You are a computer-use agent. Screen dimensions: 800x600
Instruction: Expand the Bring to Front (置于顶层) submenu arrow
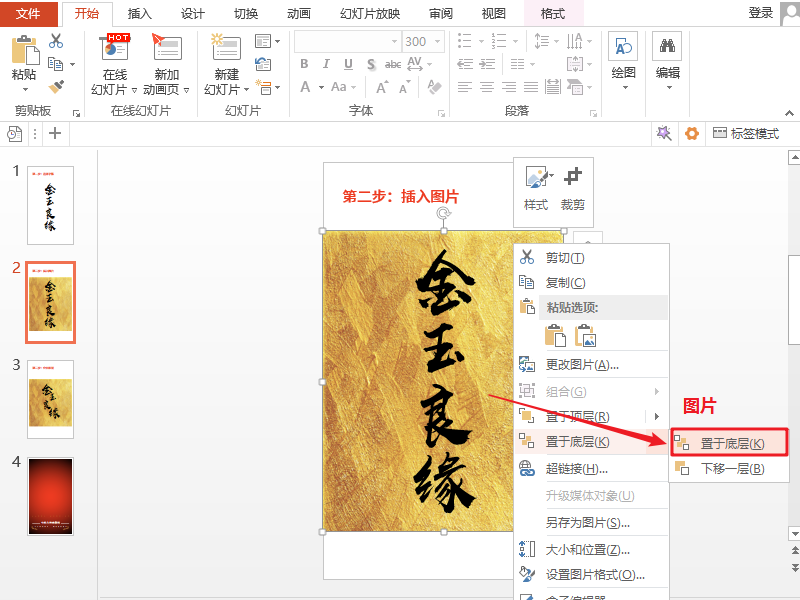(657, 416)
